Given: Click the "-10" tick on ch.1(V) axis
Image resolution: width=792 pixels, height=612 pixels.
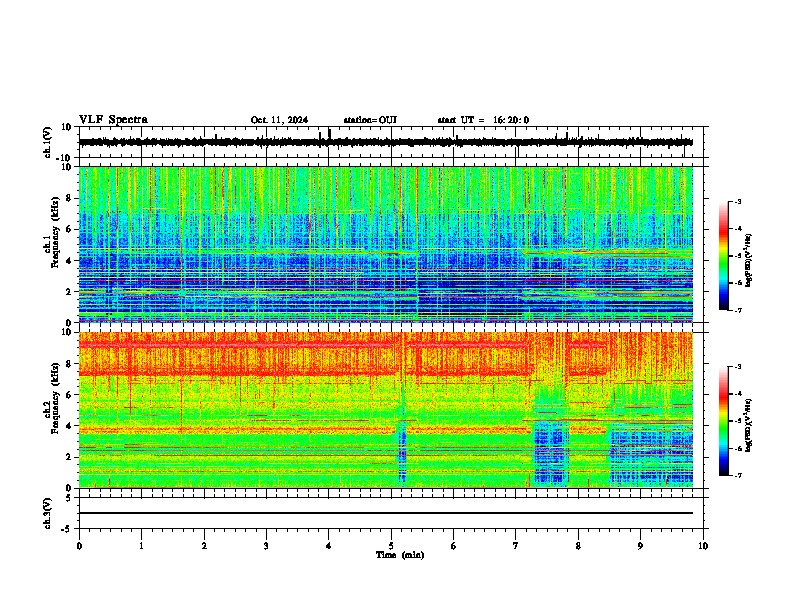Looking at the screenshot, I should click(64, 158).
